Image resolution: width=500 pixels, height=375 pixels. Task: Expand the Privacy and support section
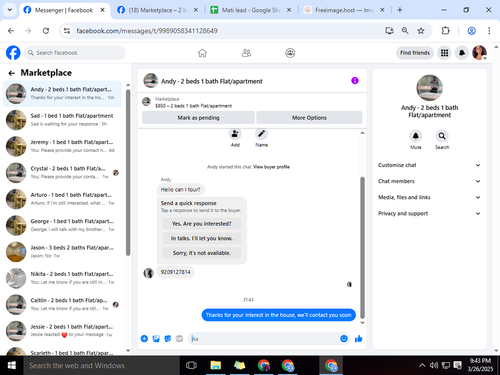[x=429, y=213]
